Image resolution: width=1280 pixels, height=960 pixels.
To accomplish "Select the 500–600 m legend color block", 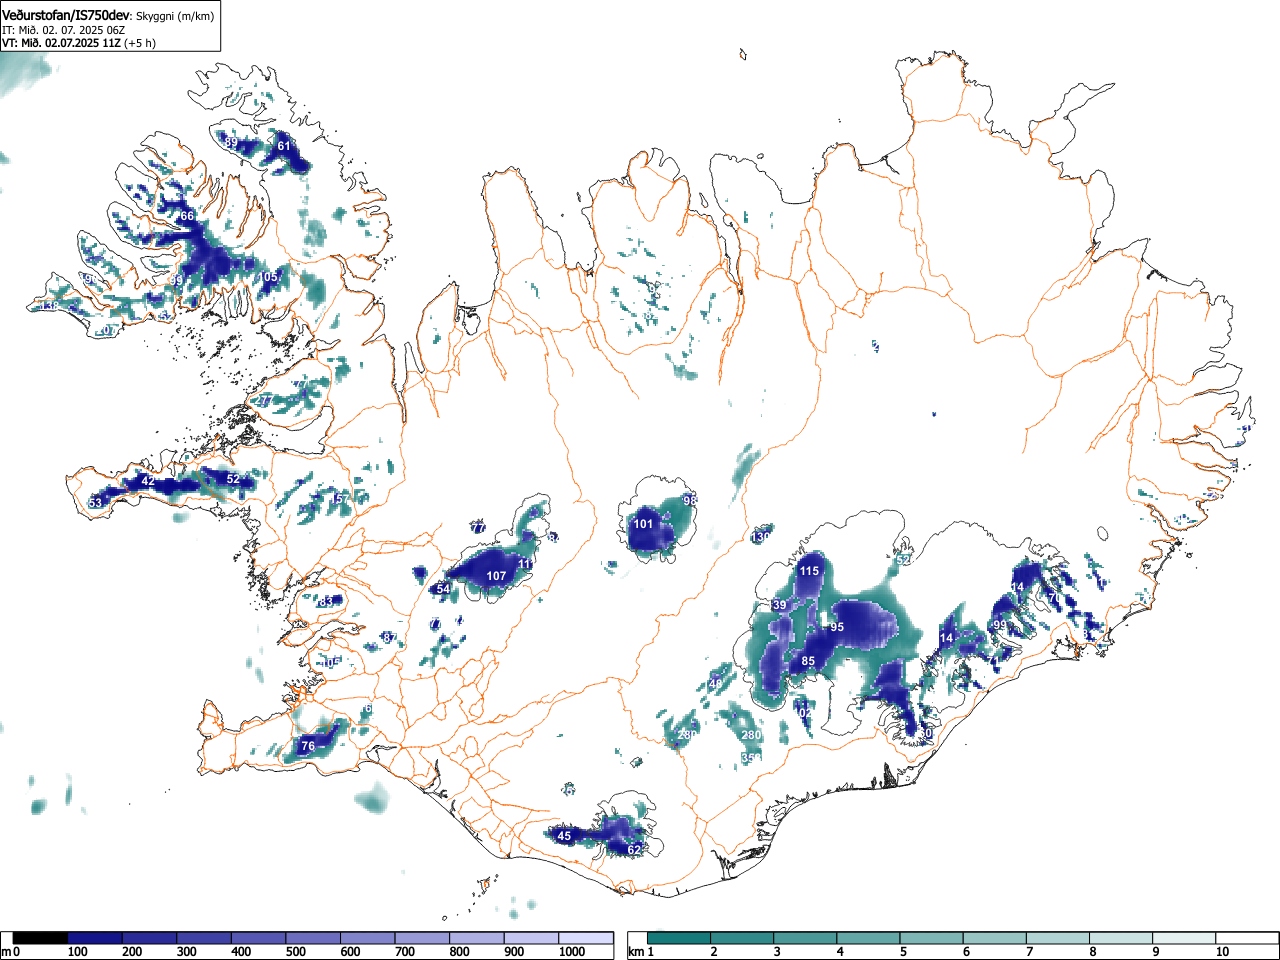I will coord(313,938).
